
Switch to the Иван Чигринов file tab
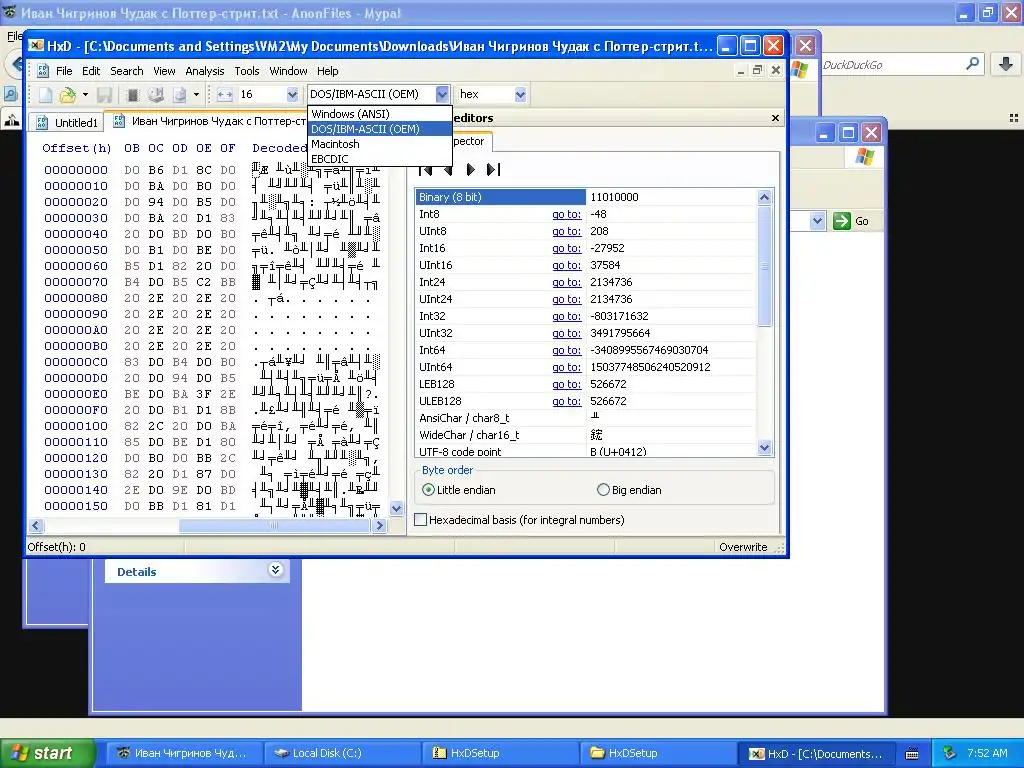point(209,121)
